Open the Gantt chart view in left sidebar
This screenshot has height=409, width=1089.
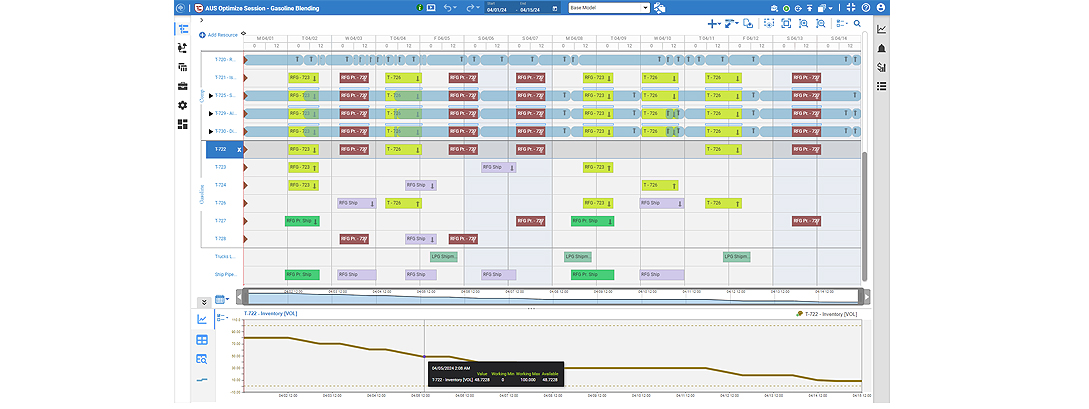pyautogui.click(x=183, y=29)
